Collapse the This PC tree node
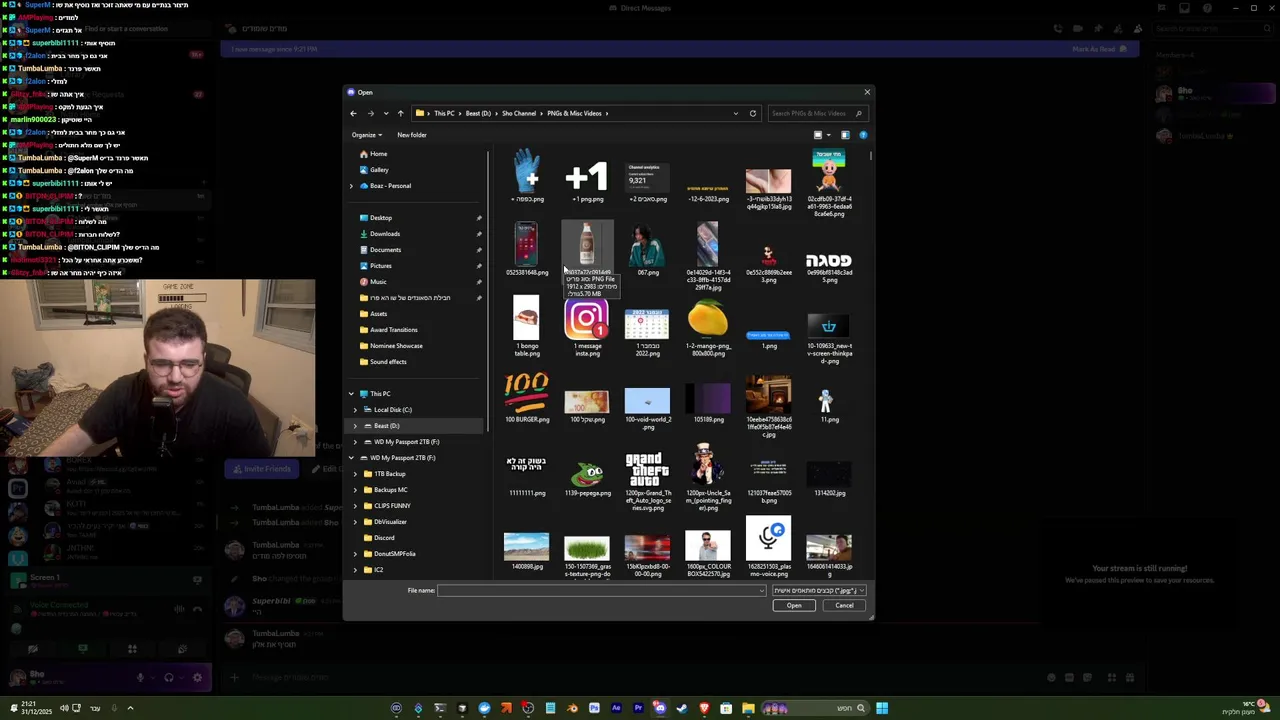The height and width of the screenshot is (720, 1280). point(351,394)
